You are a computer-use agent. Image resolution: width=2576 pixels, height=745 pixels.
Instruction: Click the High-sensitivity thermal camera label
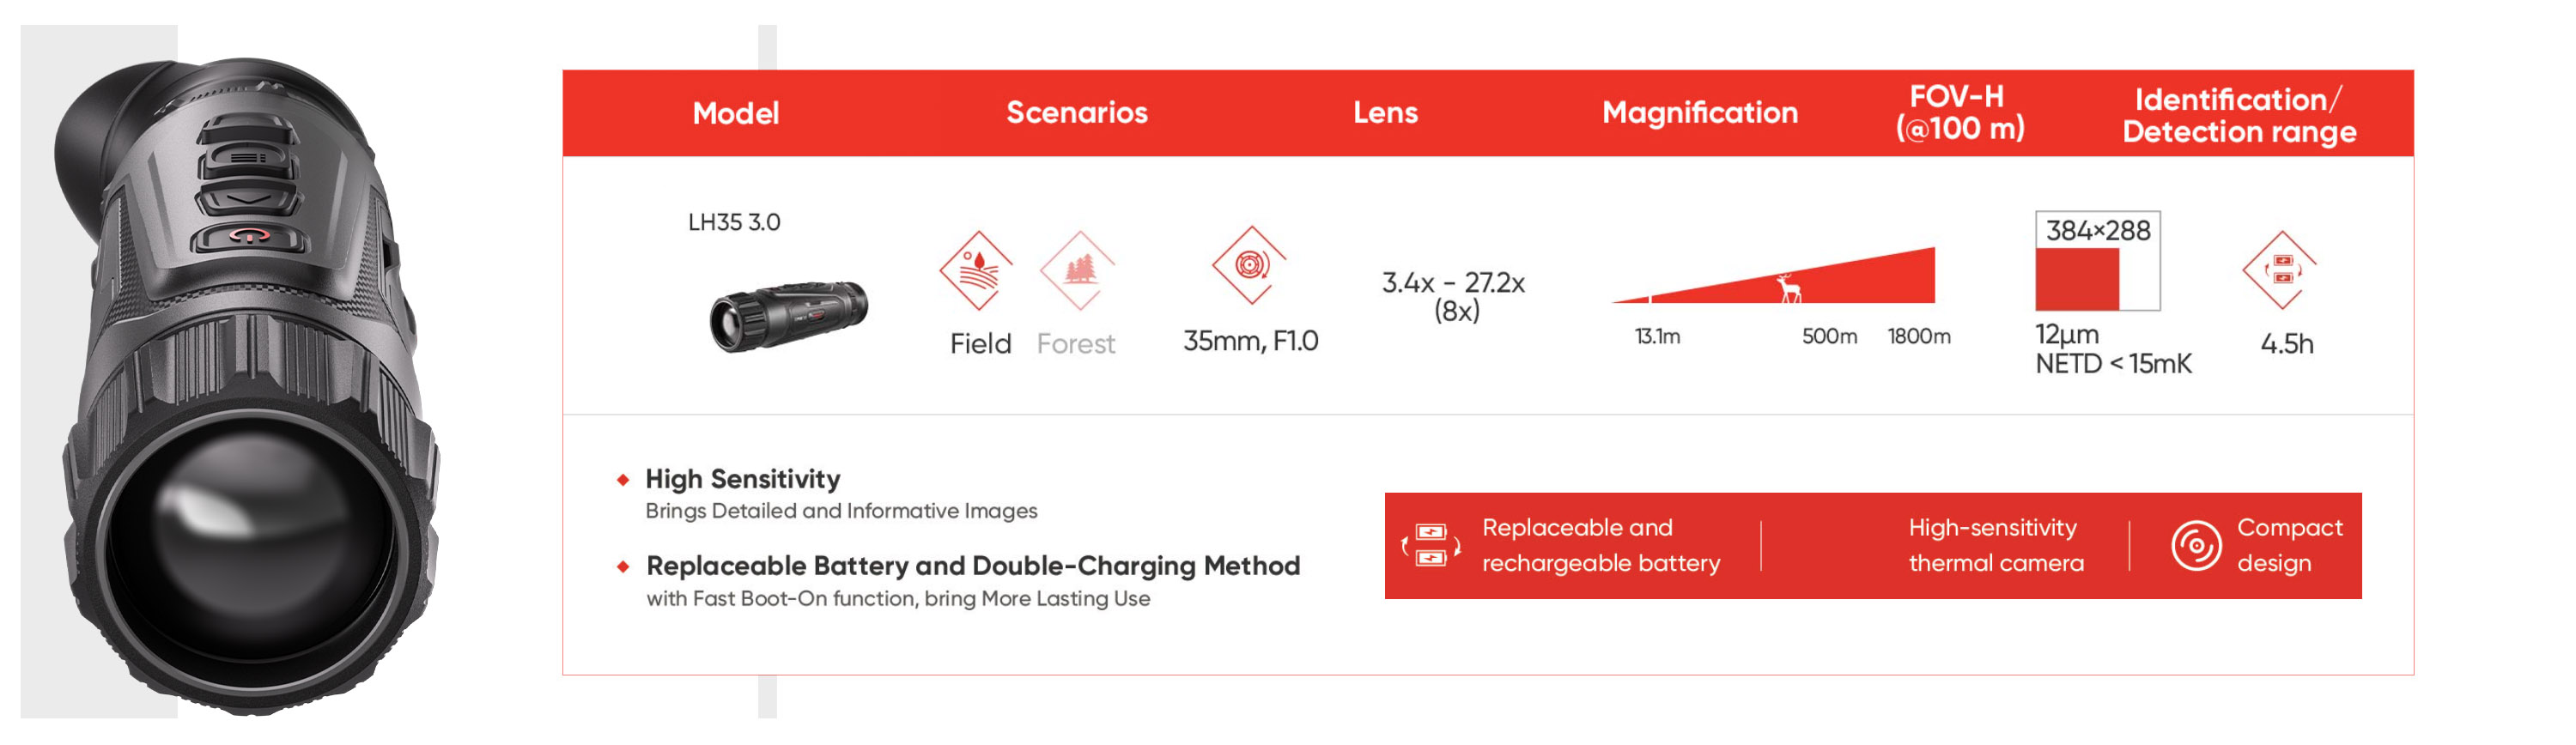tap(1995, 545)
